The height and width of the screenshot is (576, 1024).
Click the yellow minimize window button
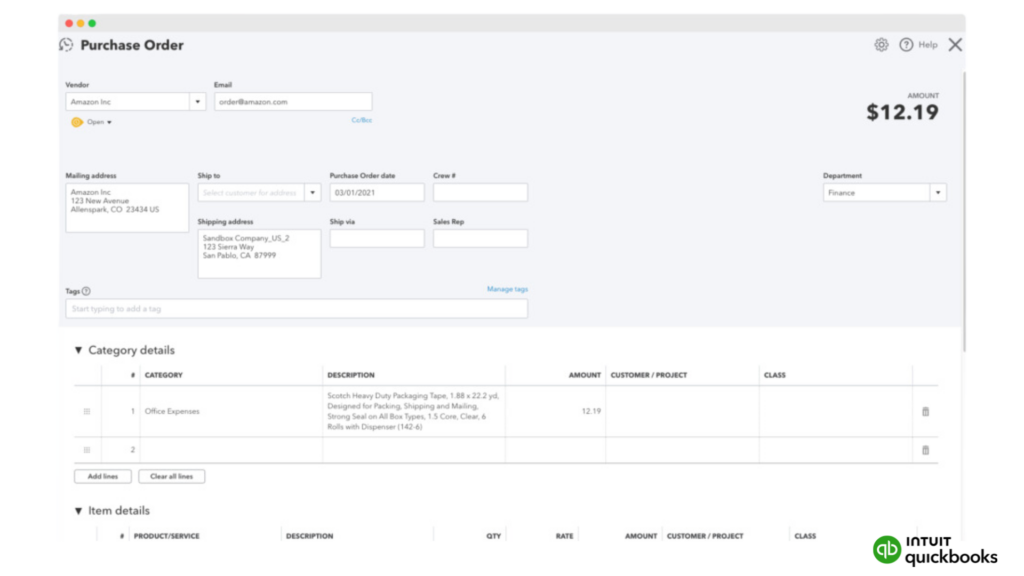(x=80, y=24)
